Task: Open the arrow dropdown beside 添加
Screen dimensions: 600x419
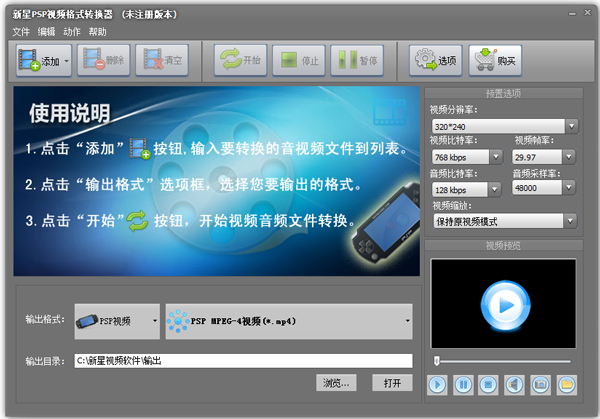Action: tap(67, 60)
